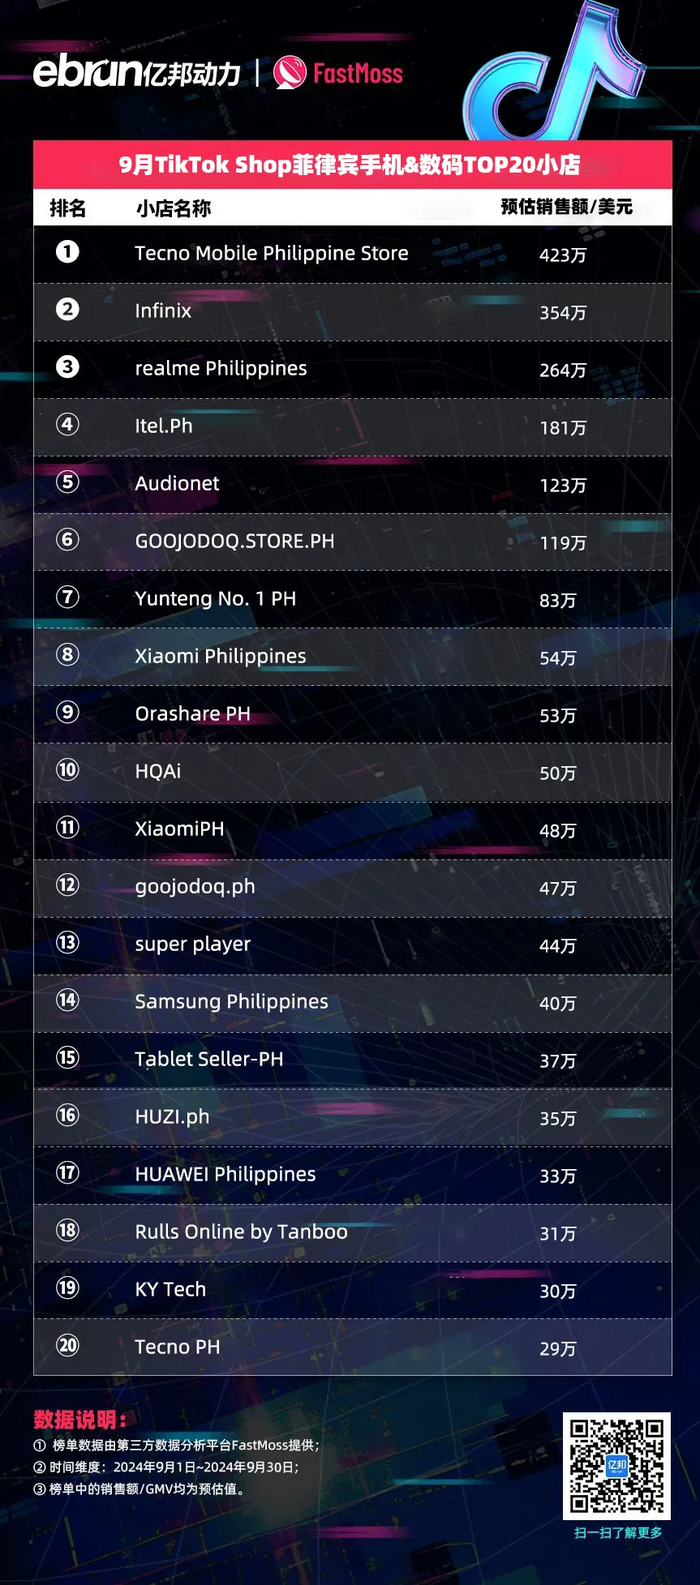Open Samsung Philippines store entry

(231, 1002)
